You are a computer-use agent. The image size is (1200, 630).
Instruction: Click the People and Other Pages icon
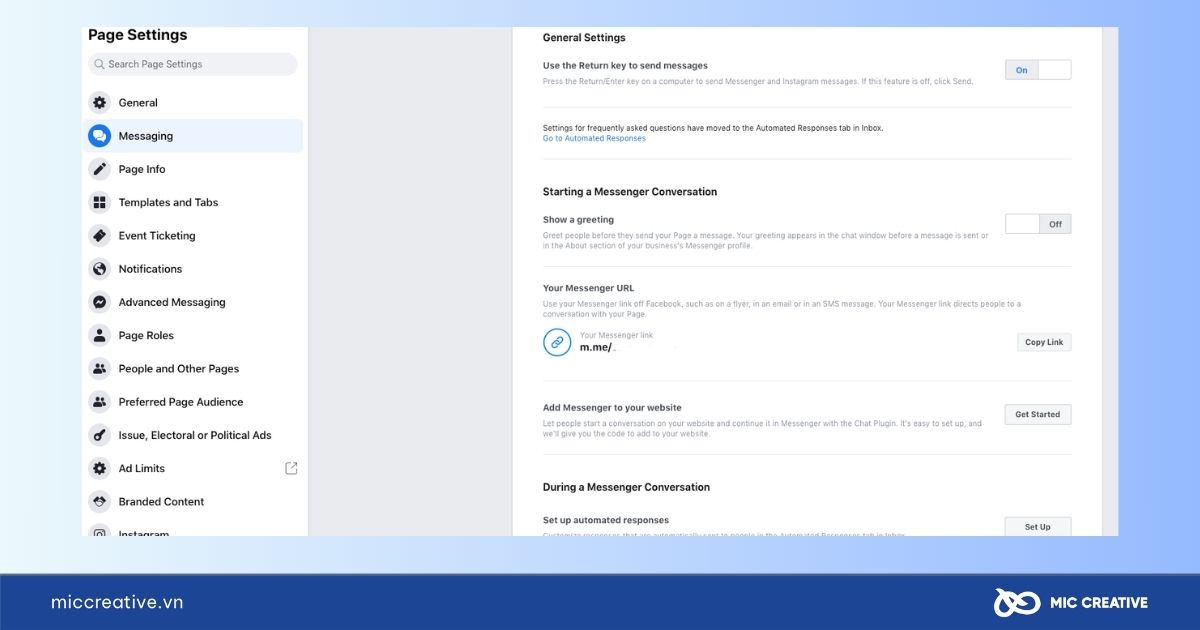(x=99, y=369)
